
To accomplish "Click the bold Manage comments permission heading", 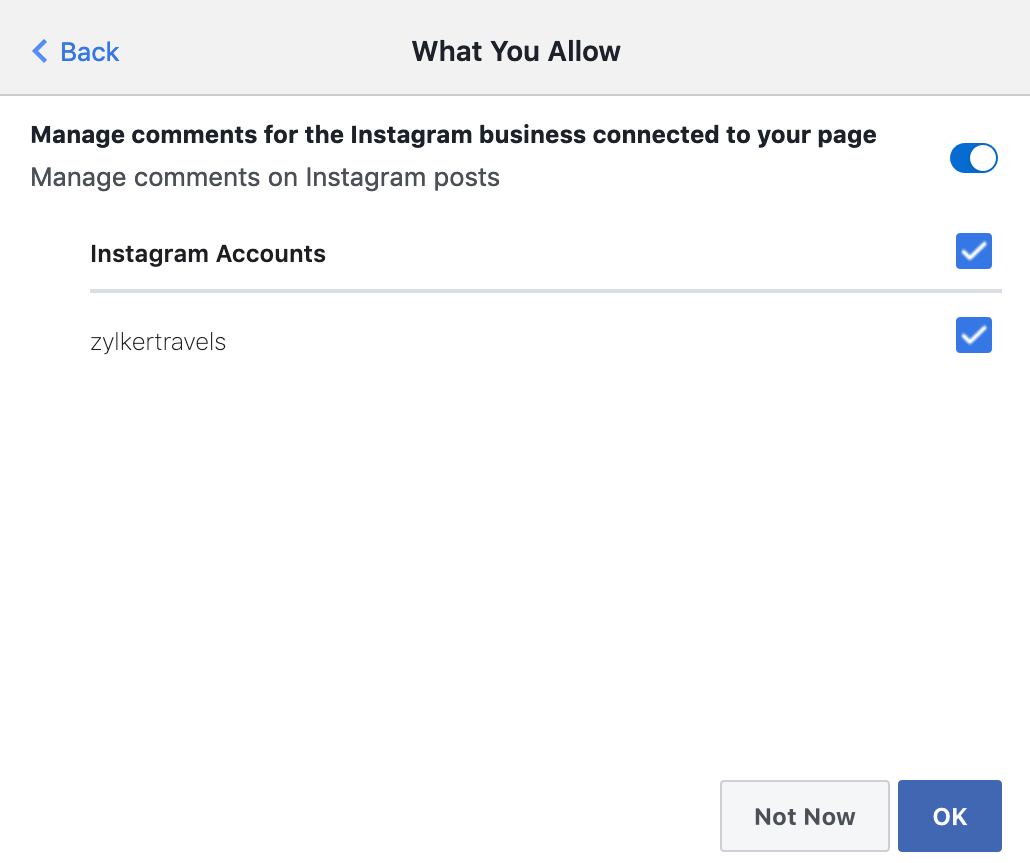I will tap(453, 135).
